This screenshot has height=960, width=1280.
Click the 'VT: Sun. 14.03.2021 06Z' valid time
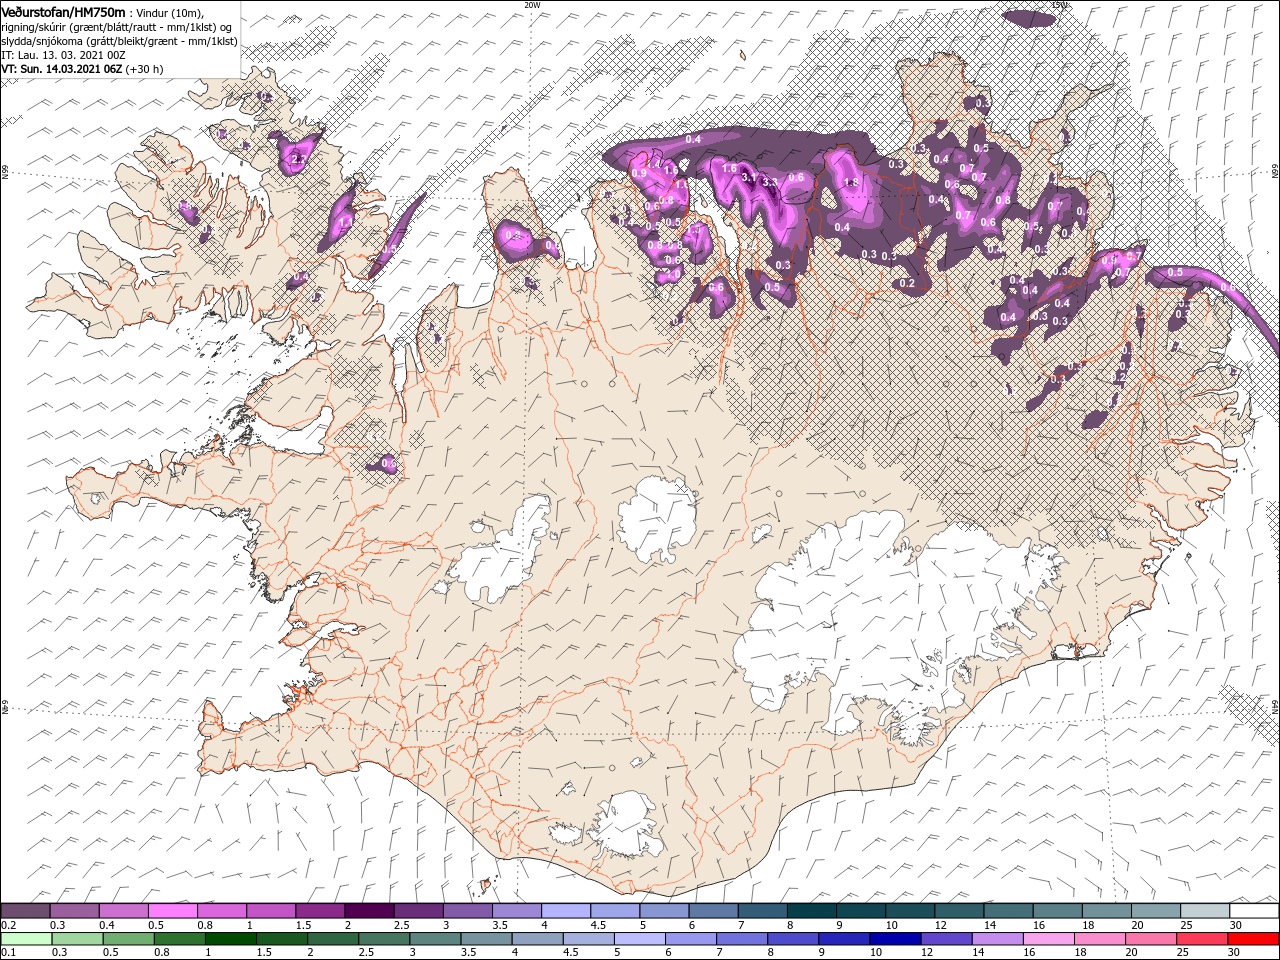point(61,69)
